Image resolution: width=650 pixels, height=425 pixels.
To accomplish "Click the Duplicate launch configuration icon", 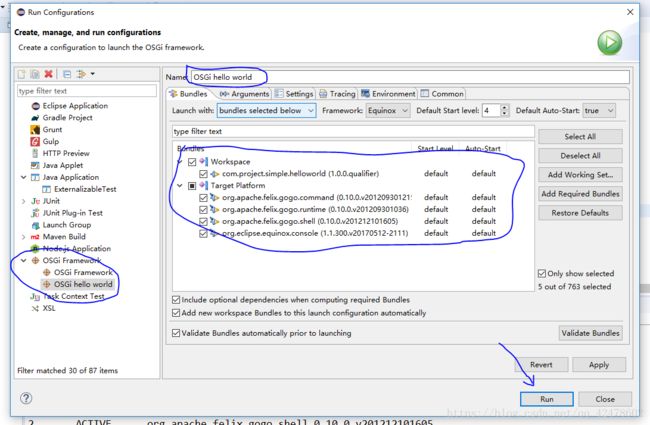I will click(x=35, y=74).
